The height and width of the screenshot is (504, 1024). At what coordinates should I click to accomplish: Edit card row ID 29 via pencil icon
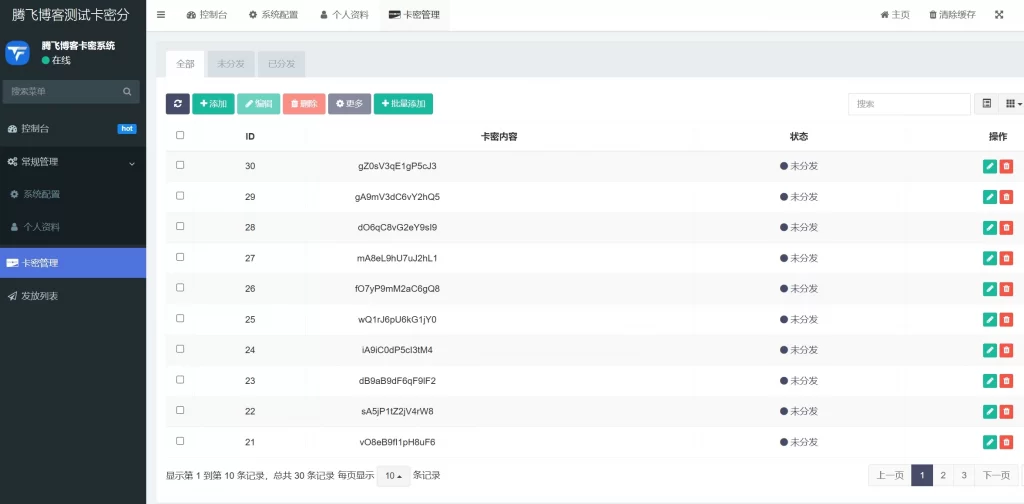tap(990, 197)
